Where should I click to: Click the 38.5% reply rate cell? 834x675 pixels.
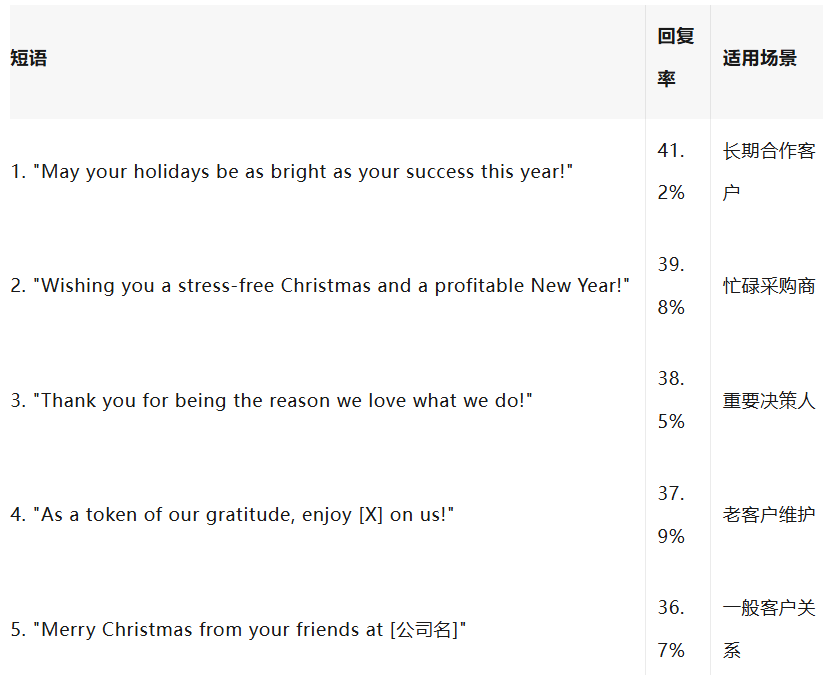[x=671, y=401]
